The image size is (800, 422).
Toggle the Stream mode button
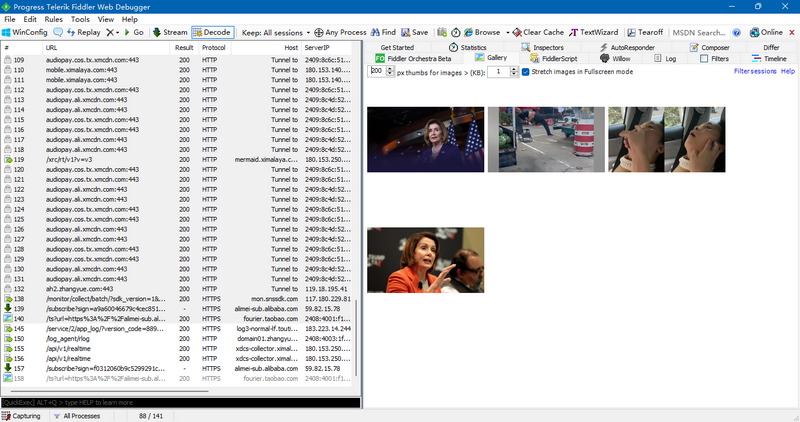click(169, 32)
